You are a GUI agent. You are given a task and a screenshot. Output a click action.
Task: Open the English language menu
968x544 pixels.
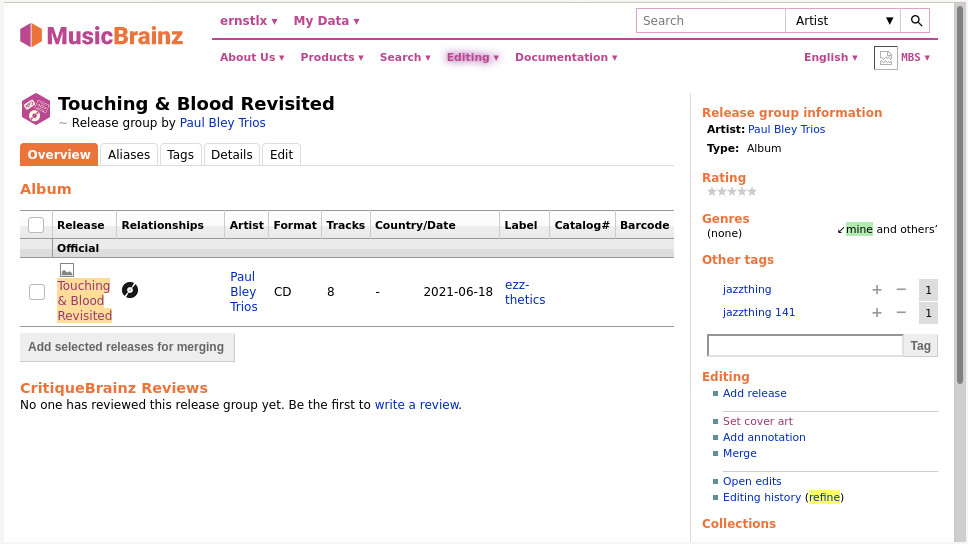830,57
